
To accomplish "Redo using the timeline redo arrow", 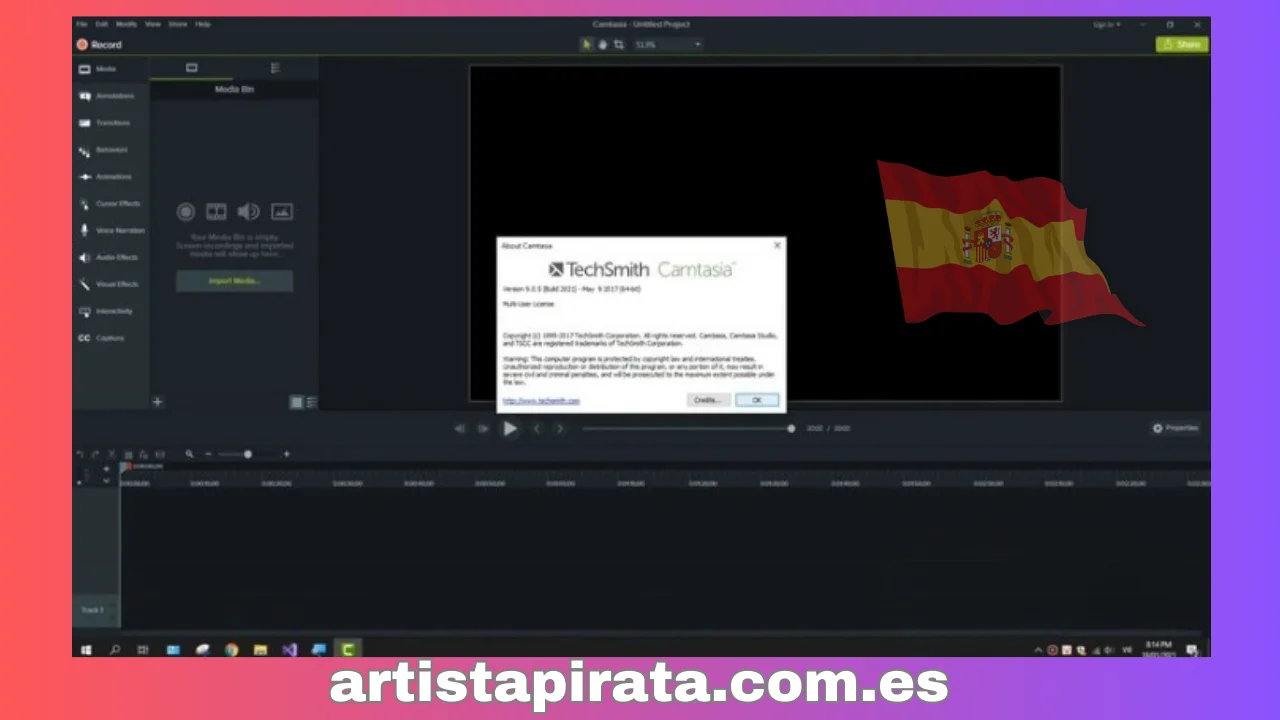I will tap(96, 454).
